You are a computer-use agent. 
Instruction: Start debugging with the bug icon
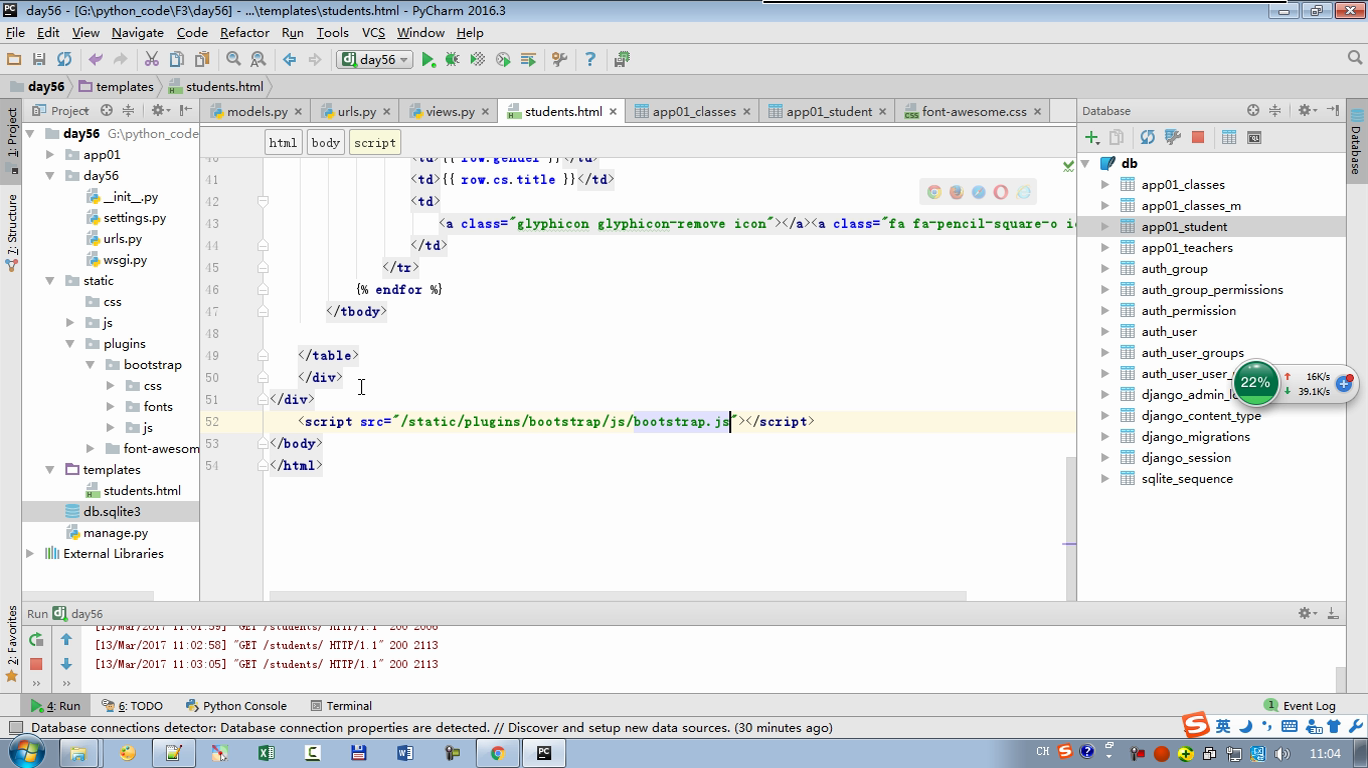(x=452, y=60)
